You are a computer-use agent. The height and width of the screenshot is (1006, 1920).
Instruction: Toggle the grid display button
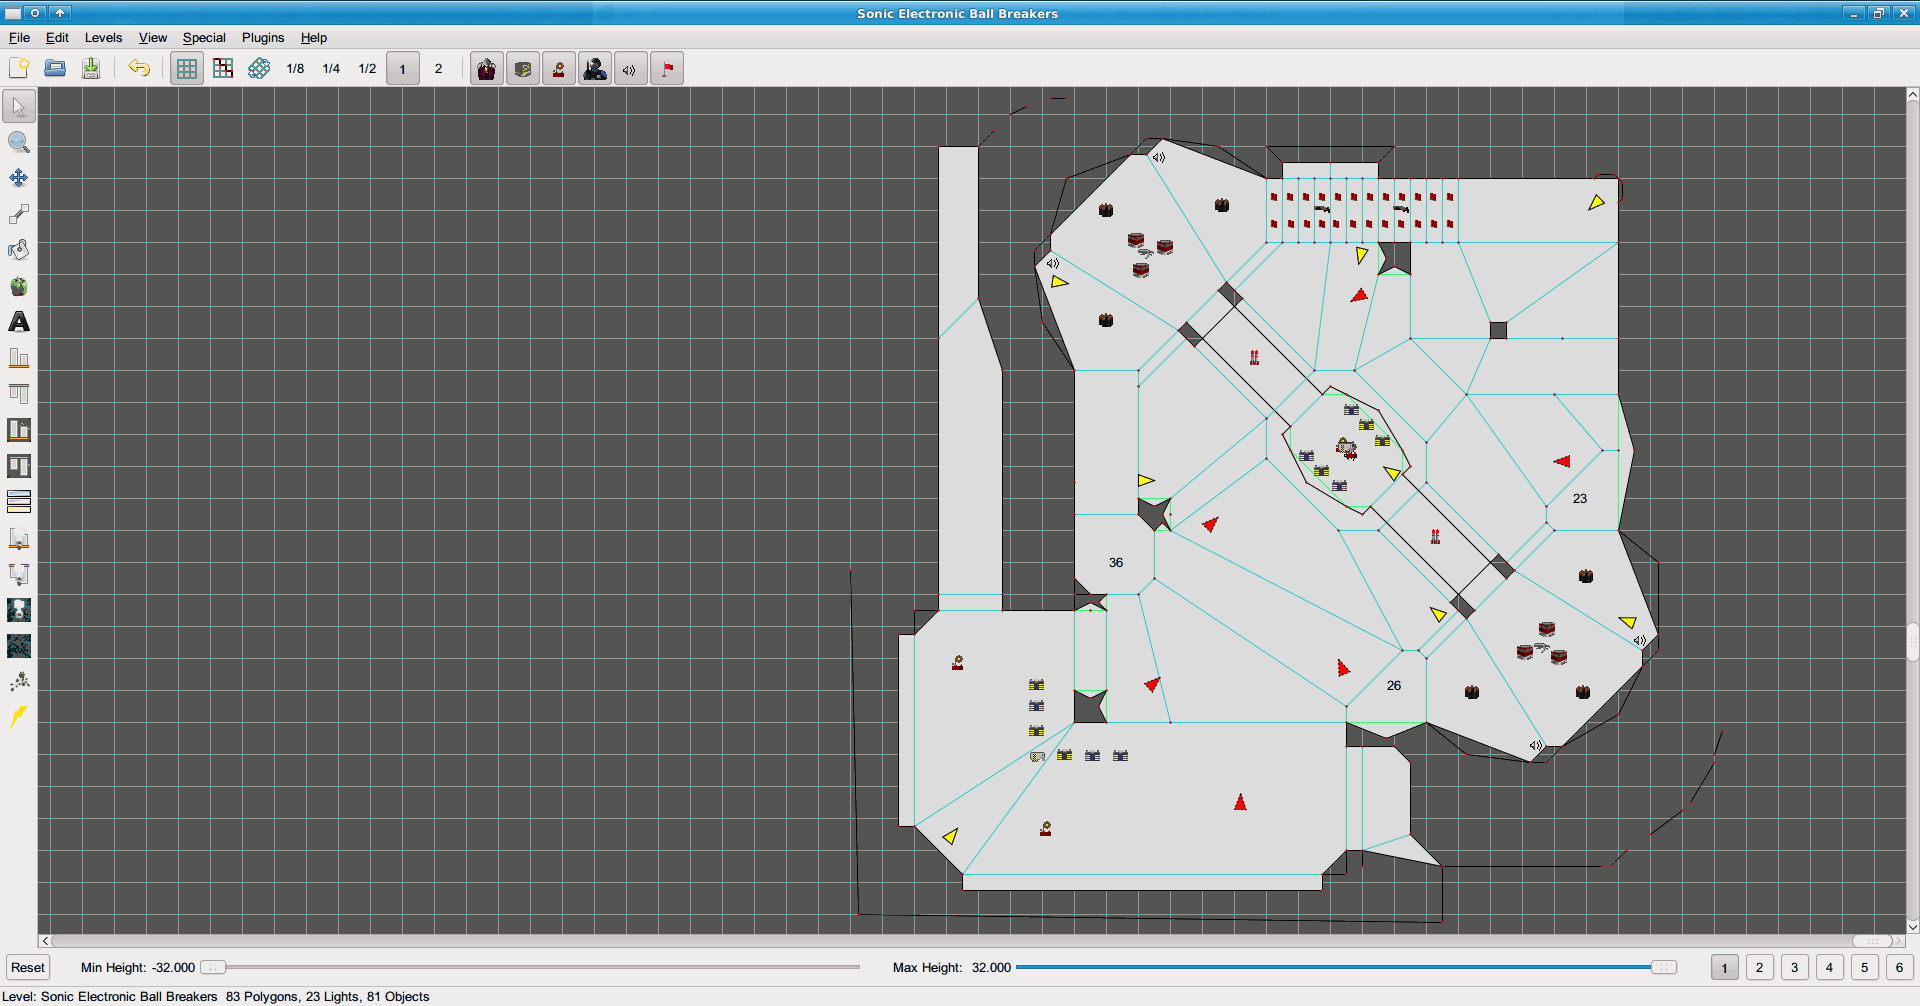point(187,68)
